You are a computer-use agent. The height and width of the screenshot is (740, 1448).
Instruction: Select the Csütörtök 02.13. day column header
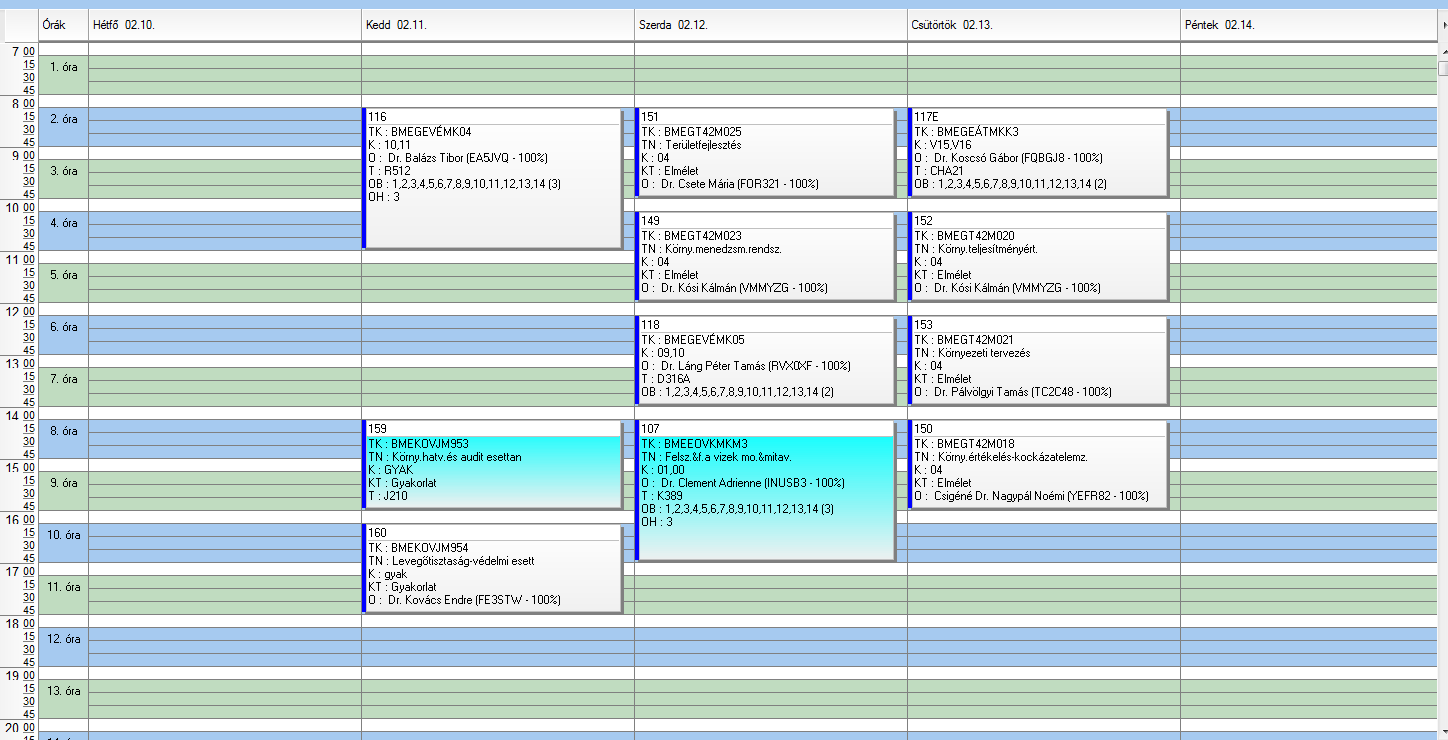(1044, 25)
